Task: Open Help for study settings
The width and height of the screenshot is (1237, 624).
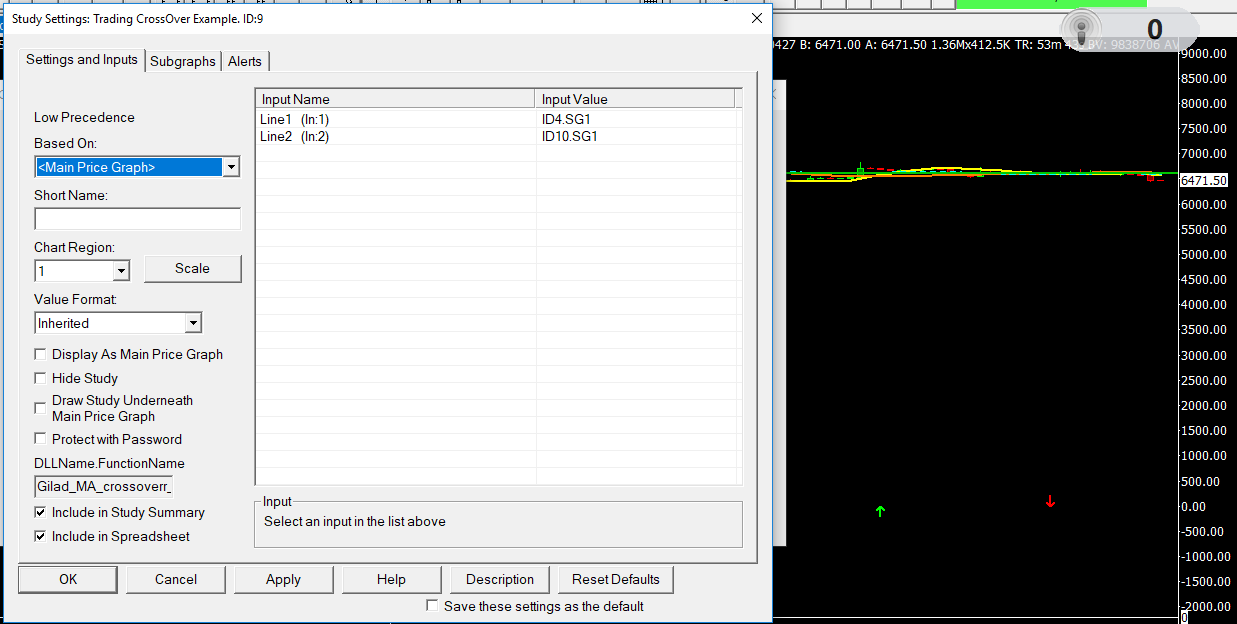Action: click(x=391, y=579)
